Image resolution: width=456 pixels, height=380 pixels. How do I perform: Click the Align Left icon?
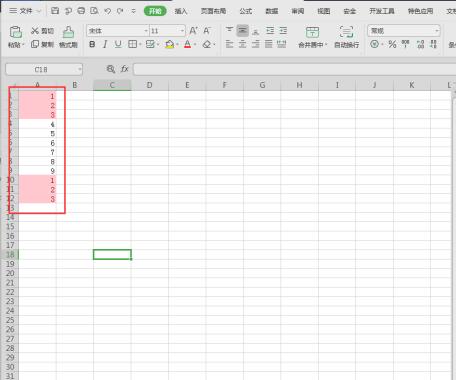[x=229, y=44]
